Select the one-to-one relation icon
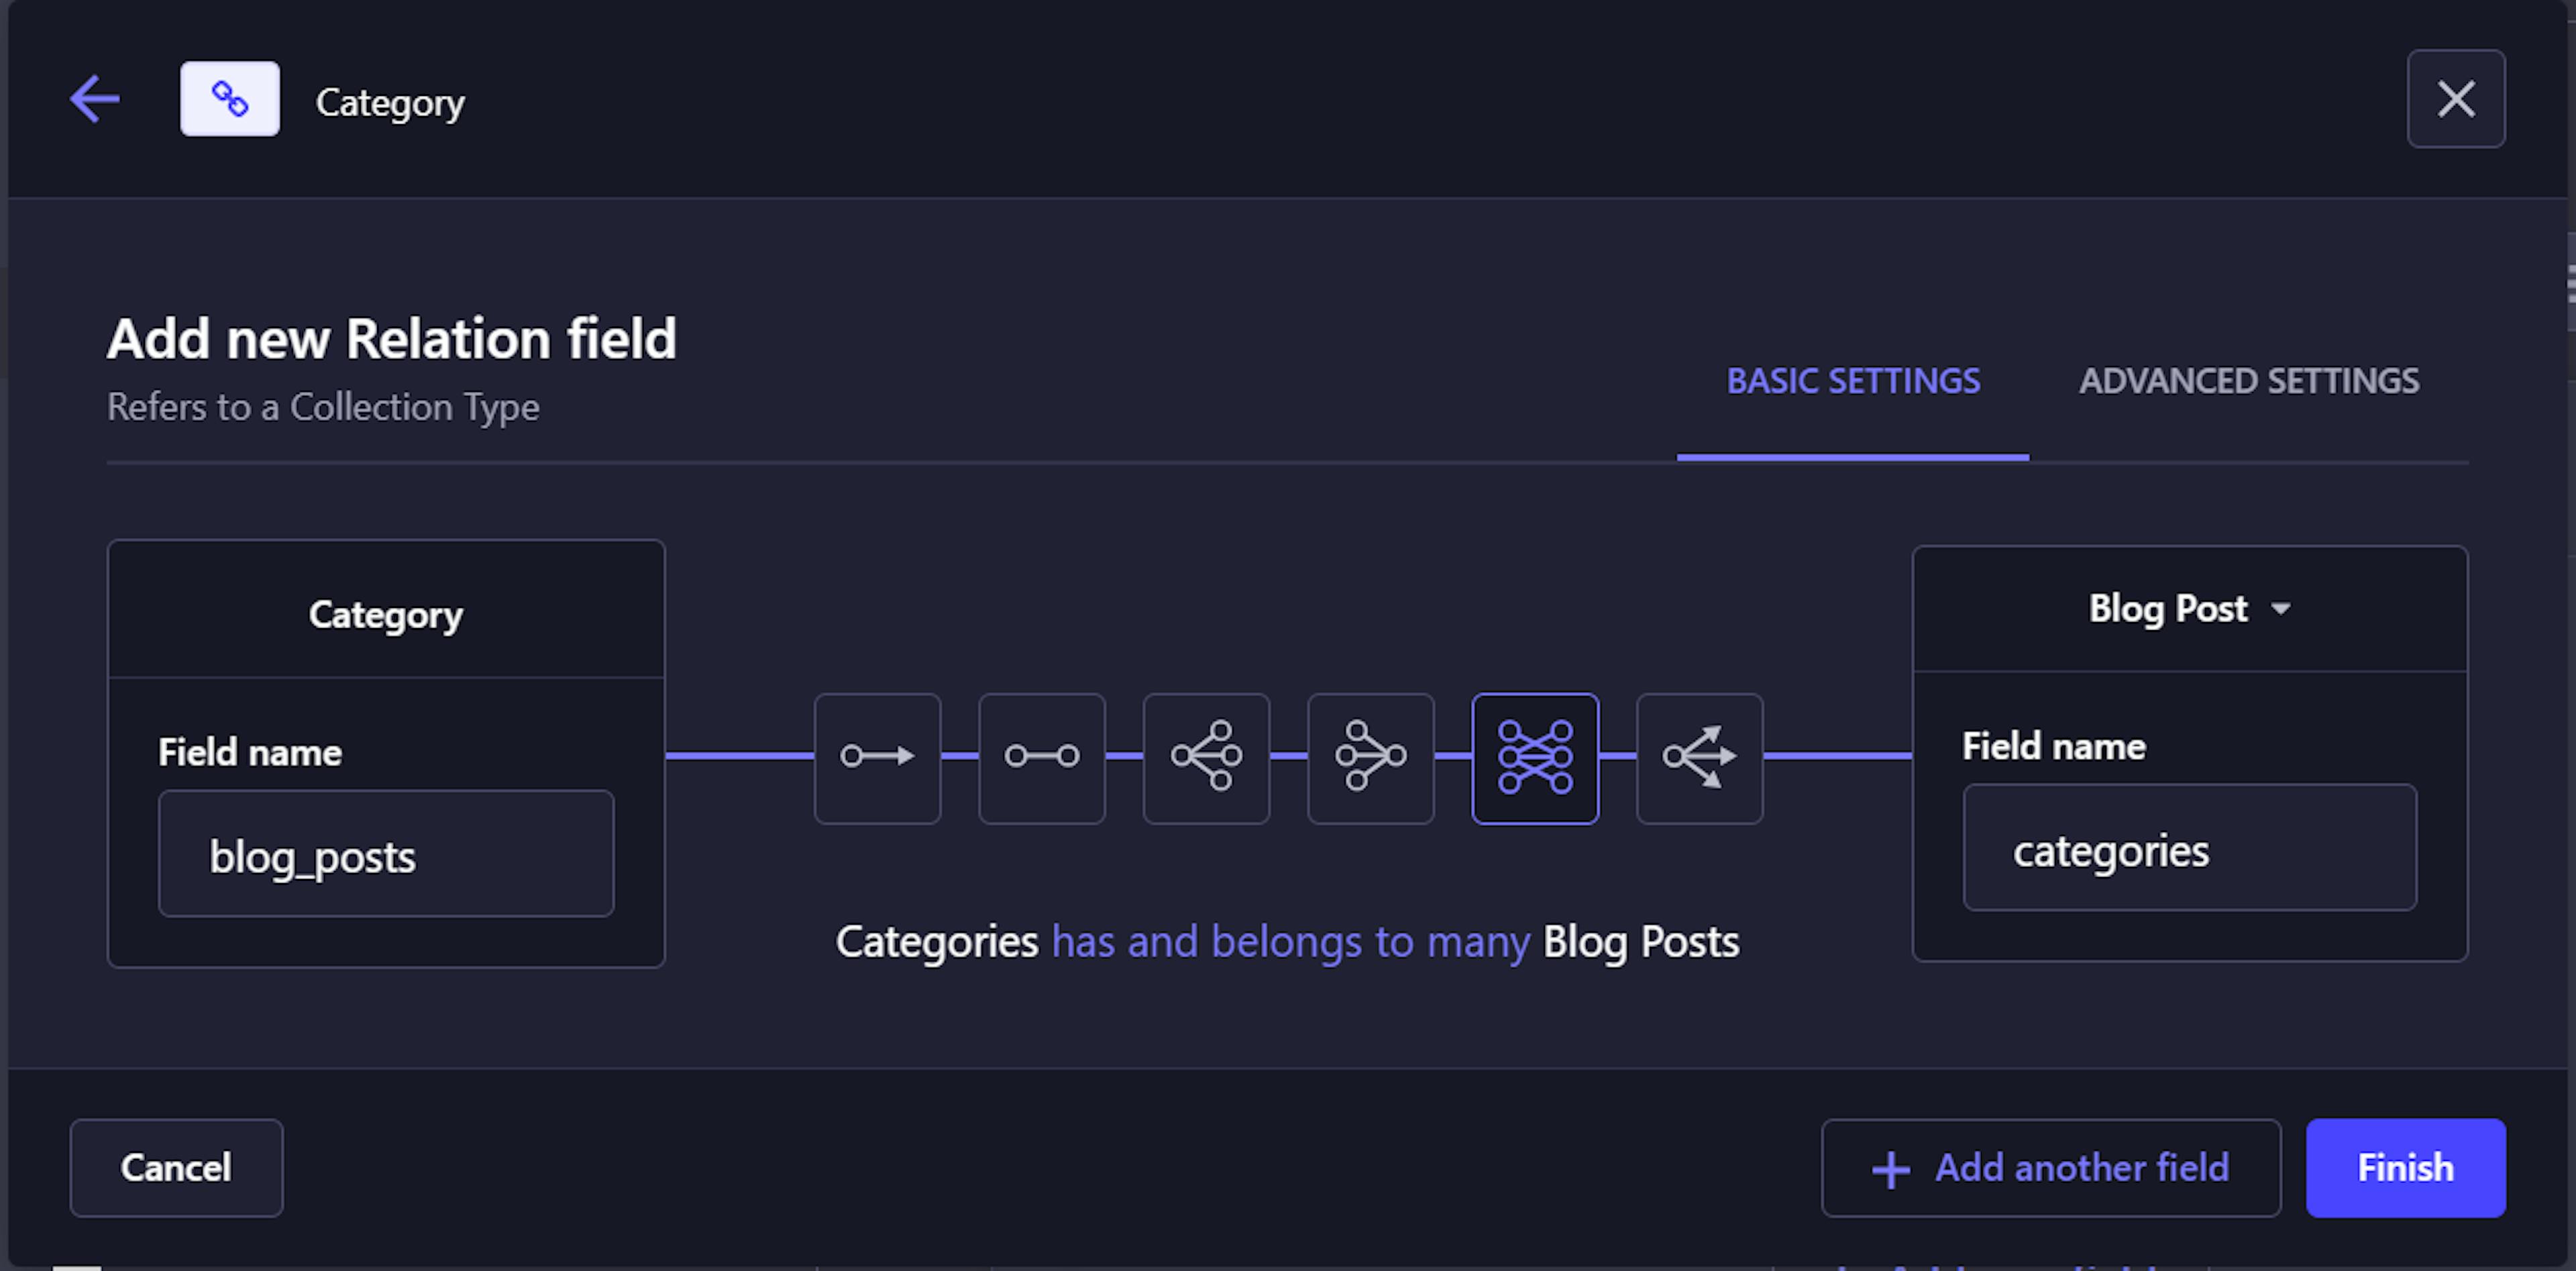 [1043, 758]
